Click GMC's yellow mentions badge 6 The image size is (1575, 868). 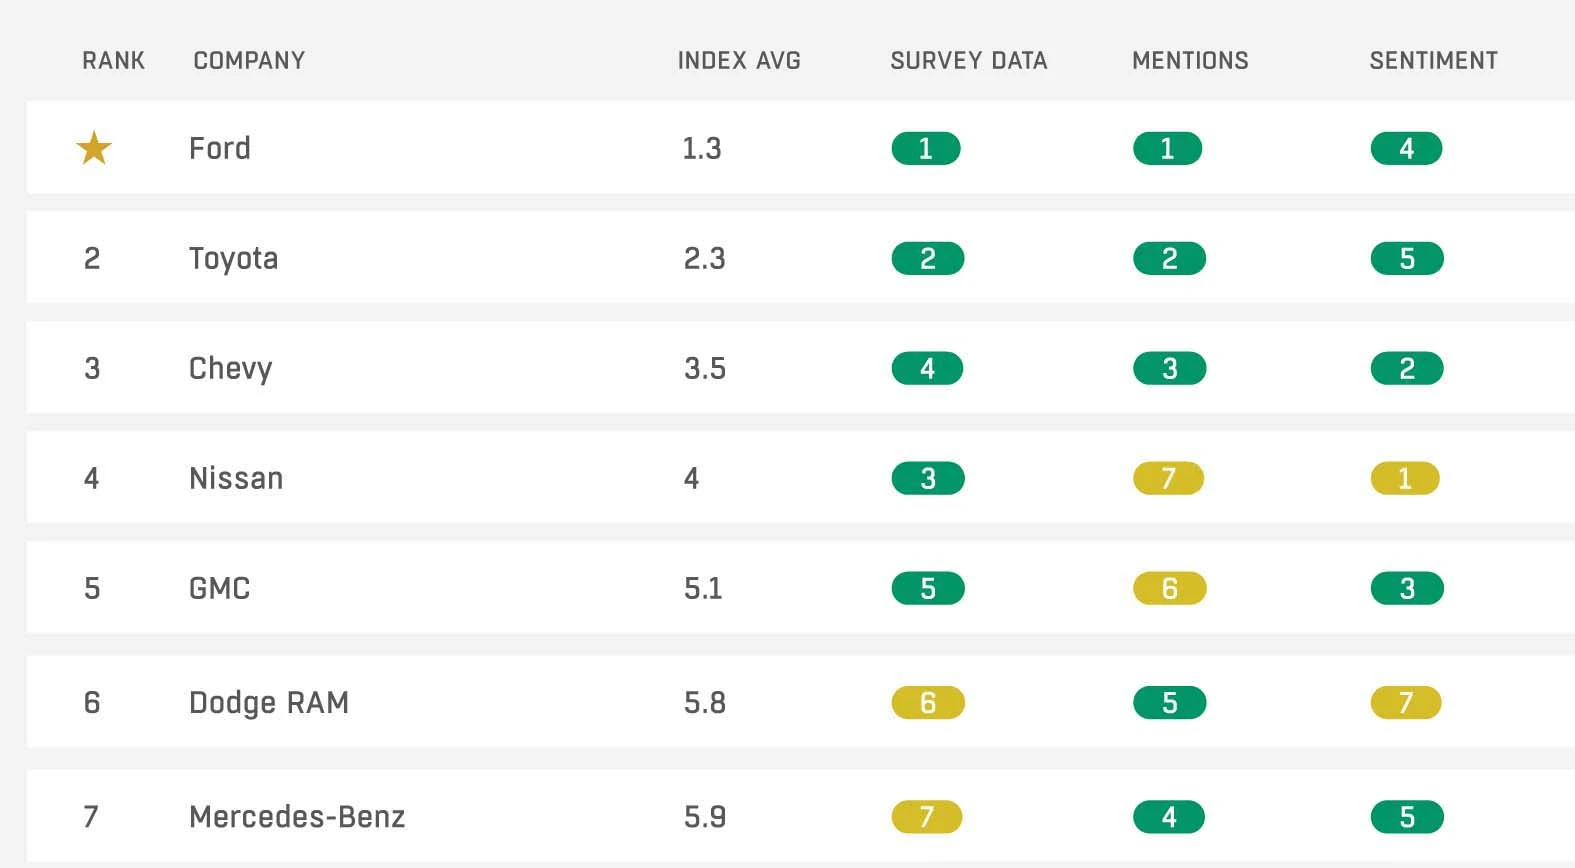pos(1170,588)
